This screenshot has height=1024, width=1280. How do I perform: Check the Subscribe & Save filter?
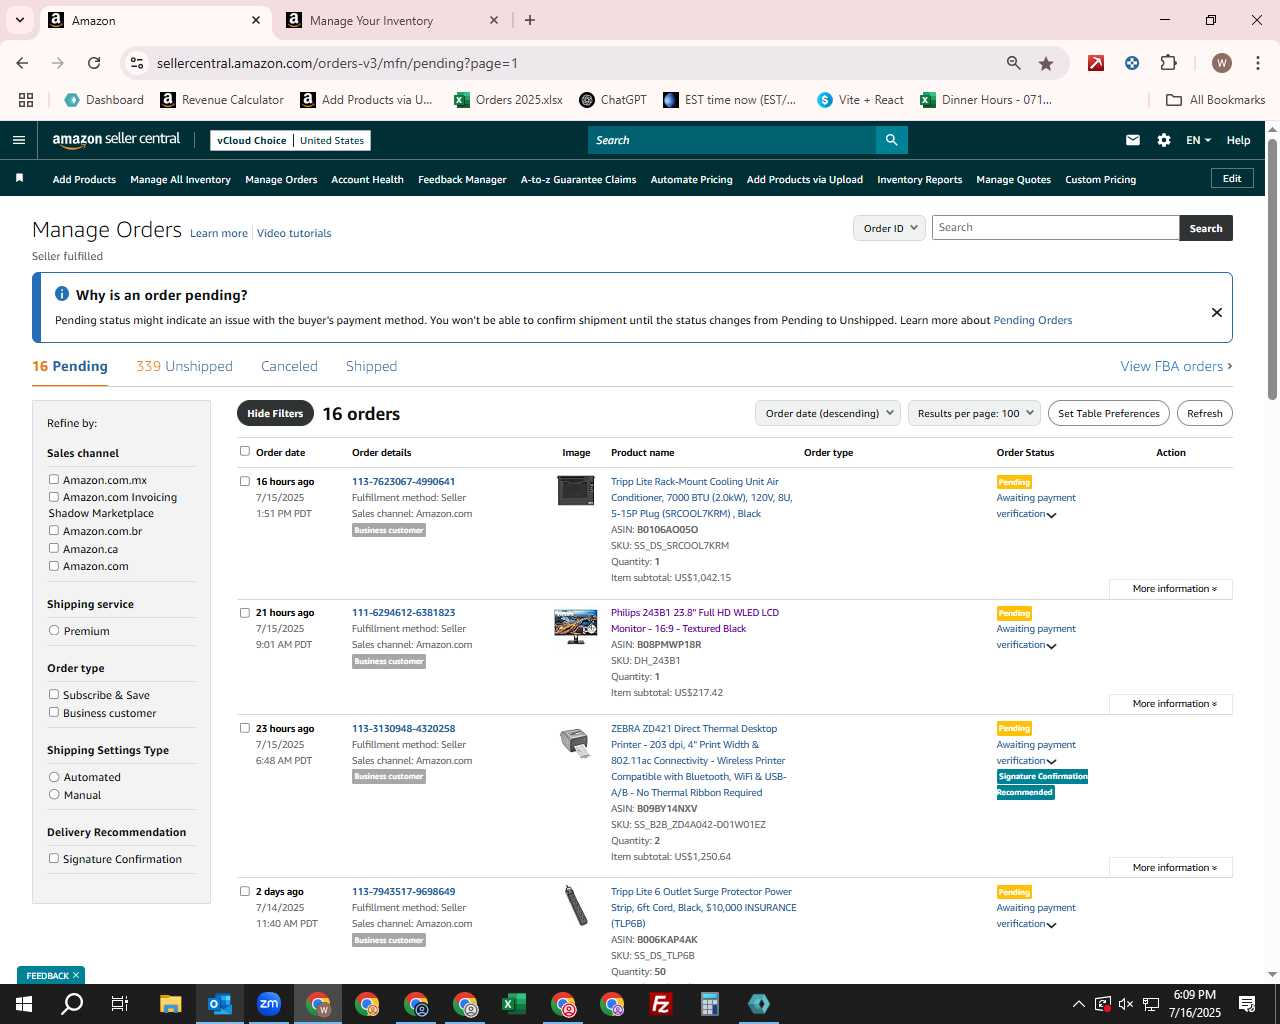point(54,694)
